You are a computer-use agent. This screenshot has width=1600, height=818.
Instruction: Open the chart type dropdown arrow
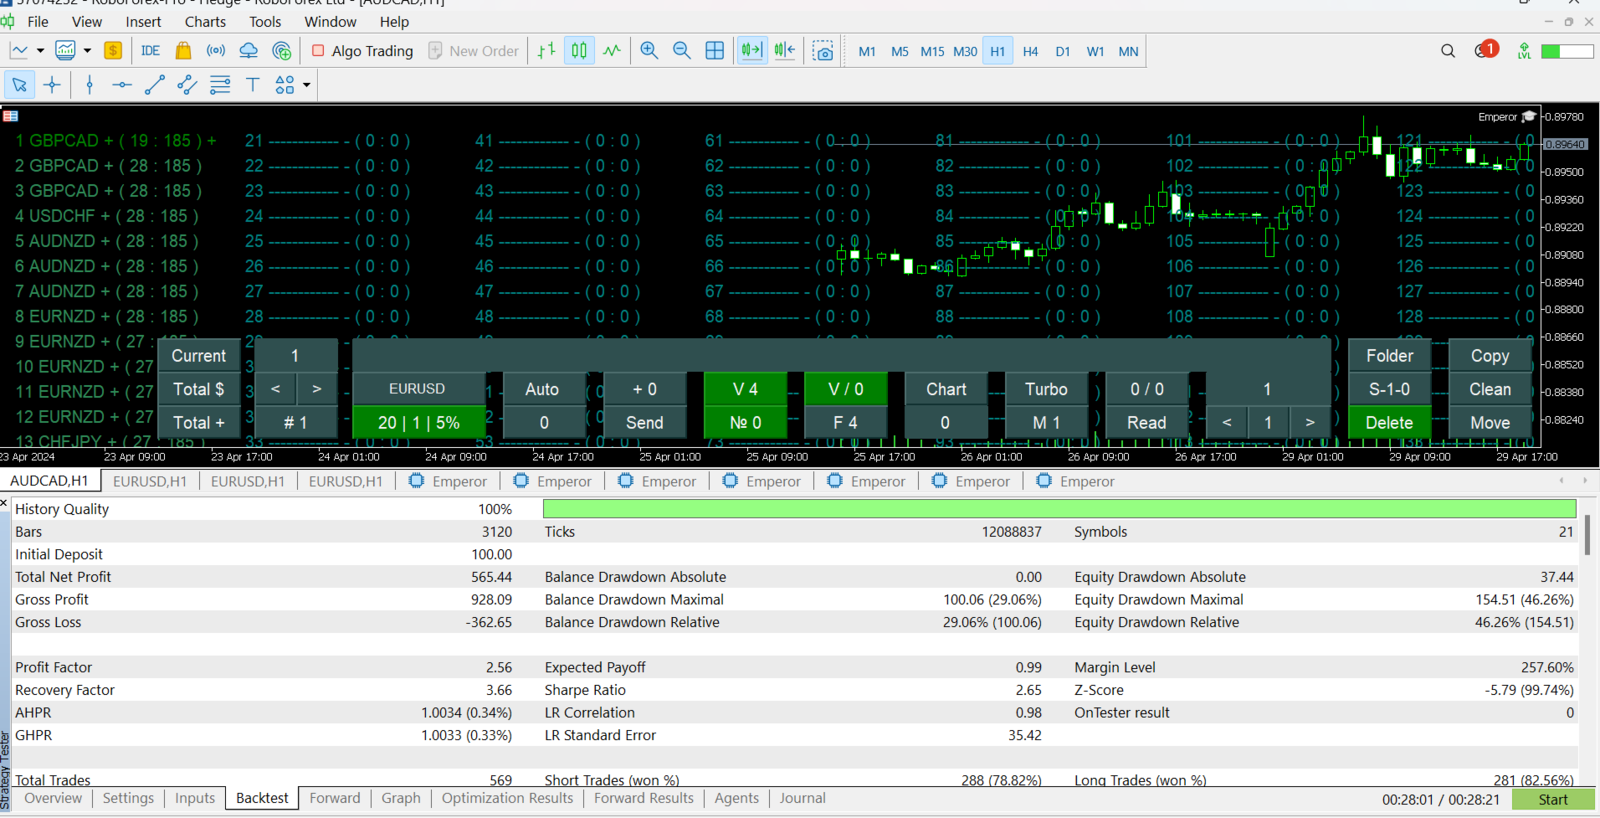click(40, 51)
